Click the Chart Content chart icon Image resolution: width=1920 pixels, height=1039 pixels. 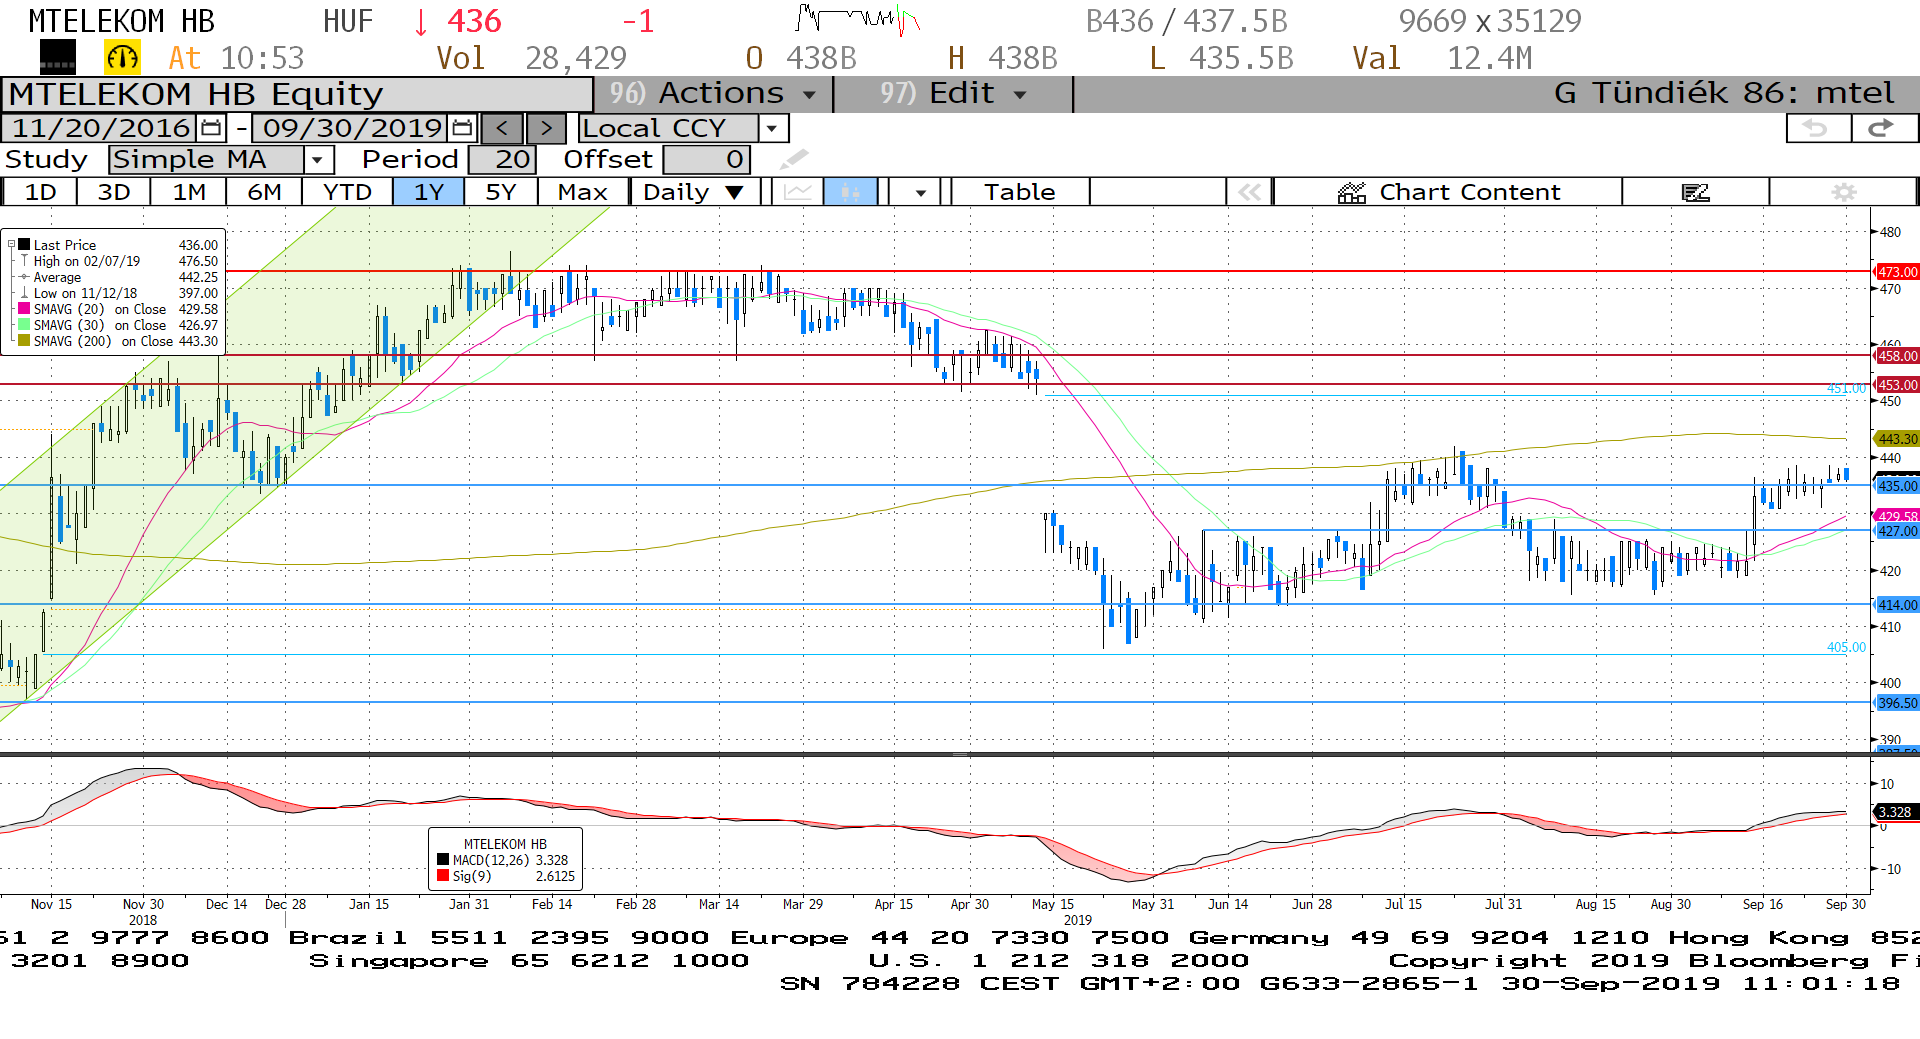(1352, 192)
